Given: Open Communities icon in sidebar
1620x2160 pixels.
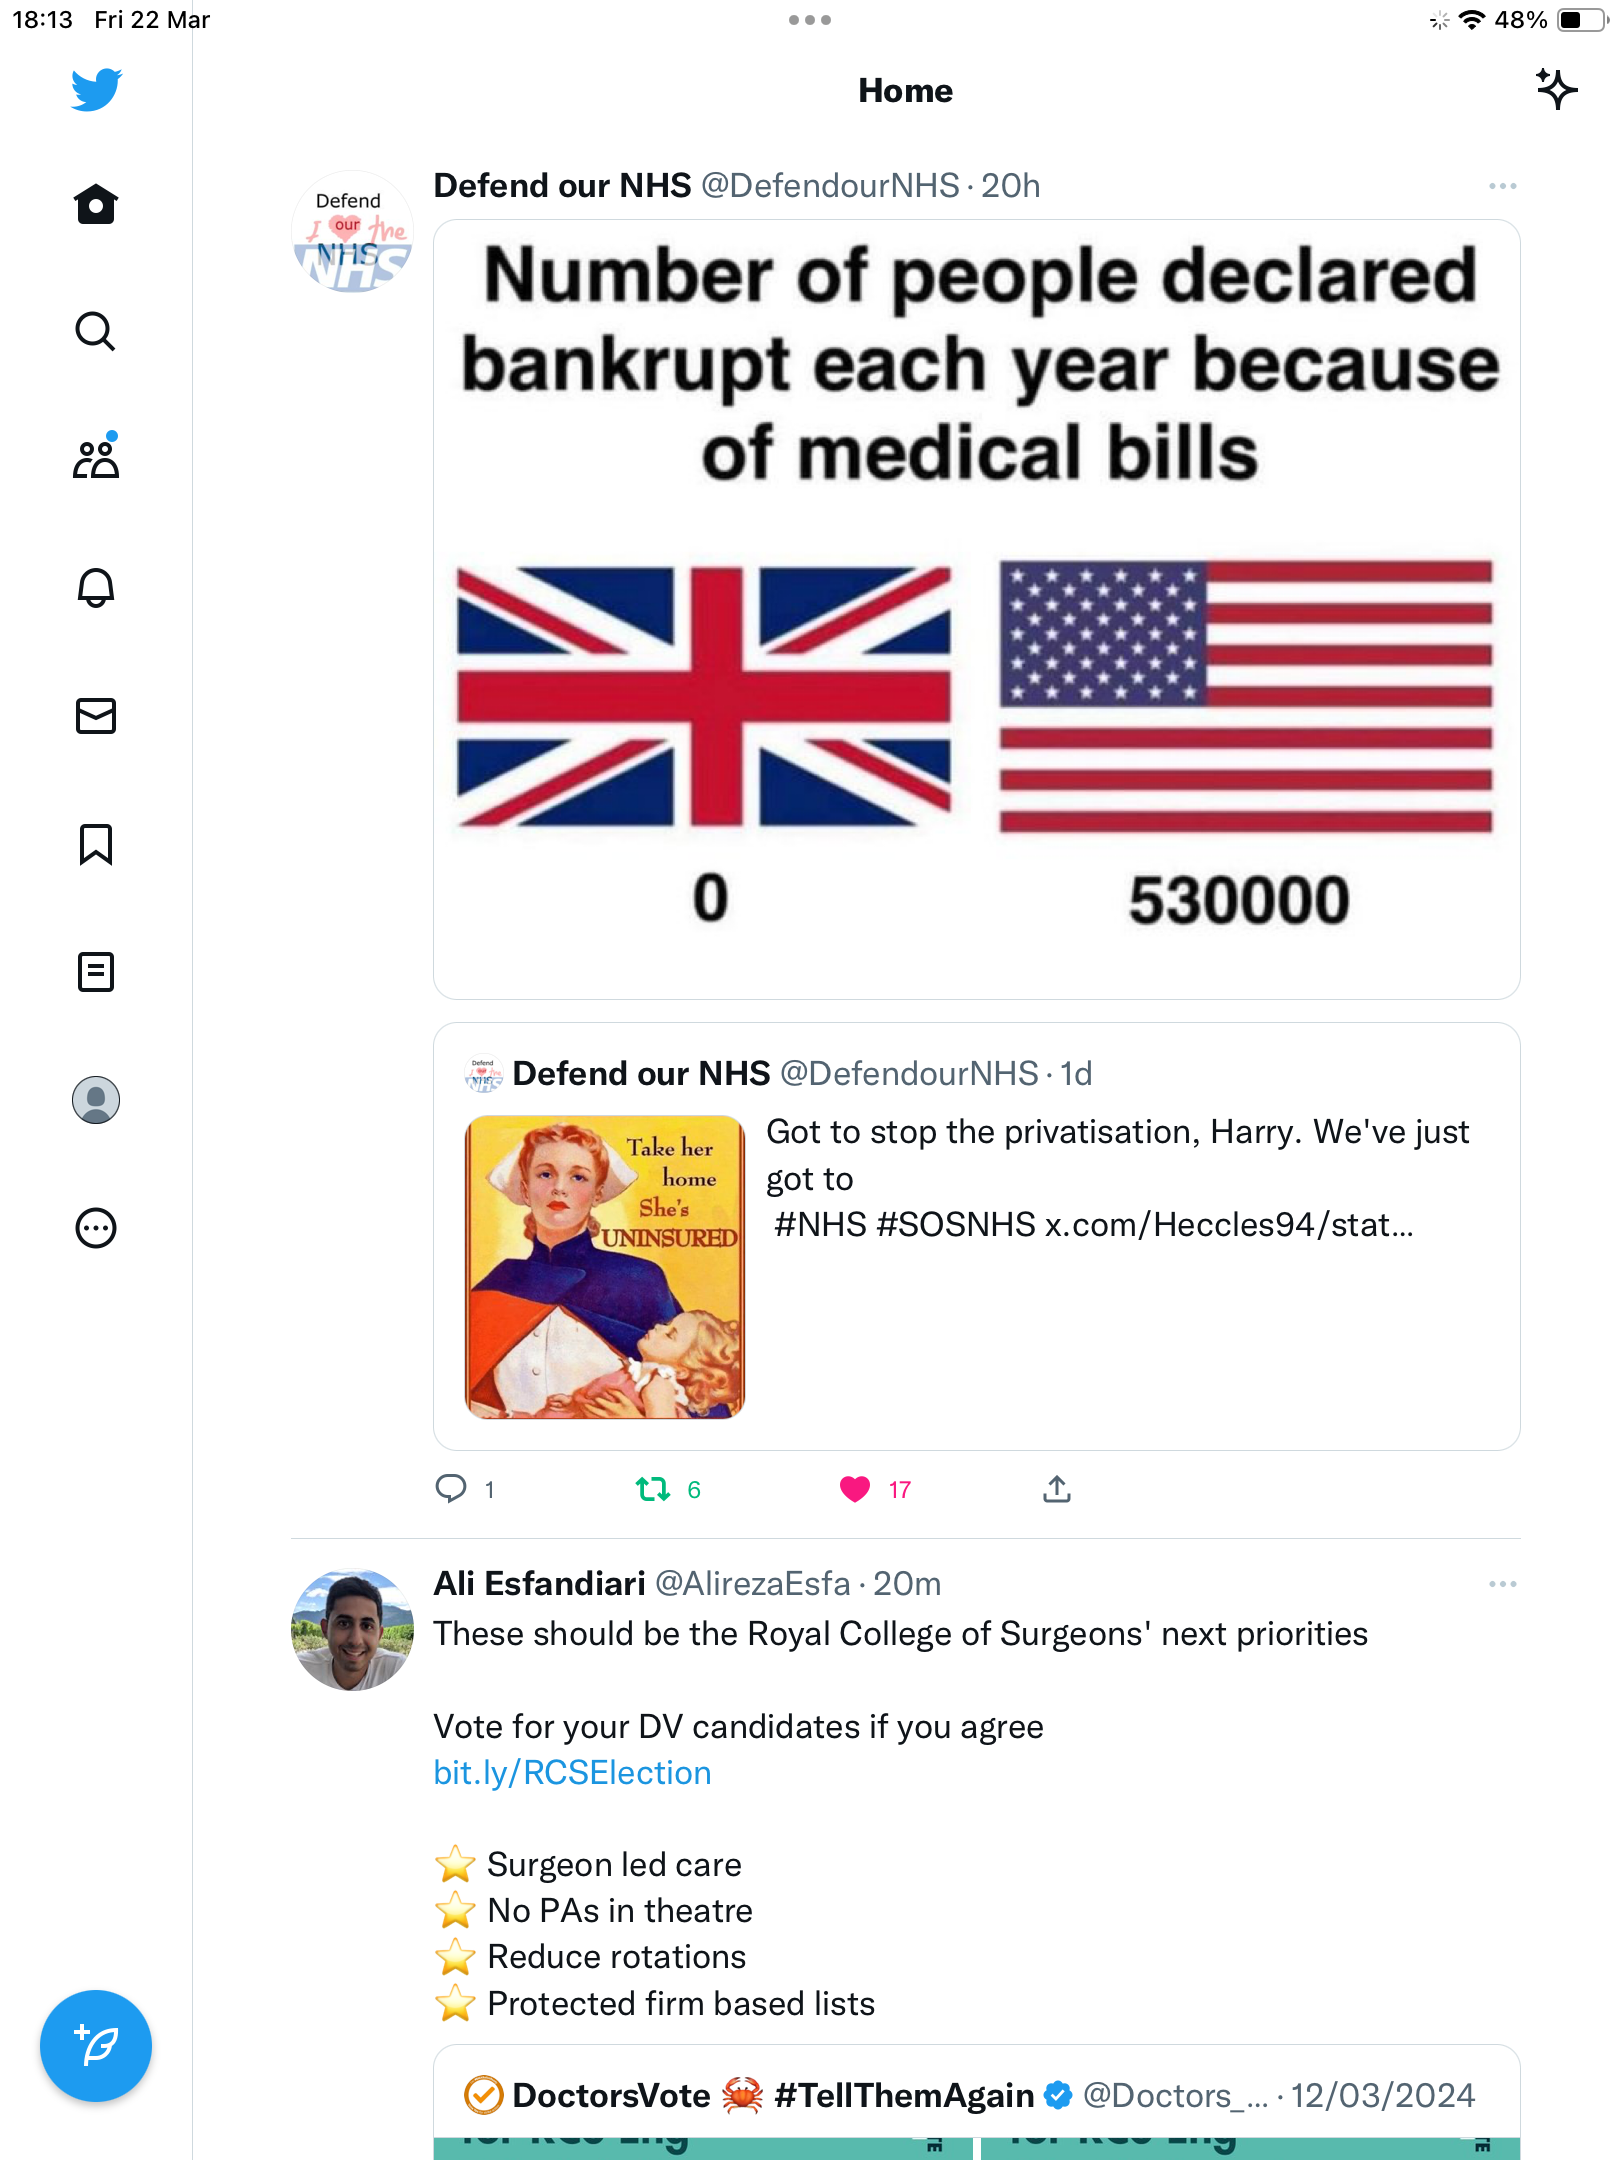Looking at the screenshot, I should point(96,458).
